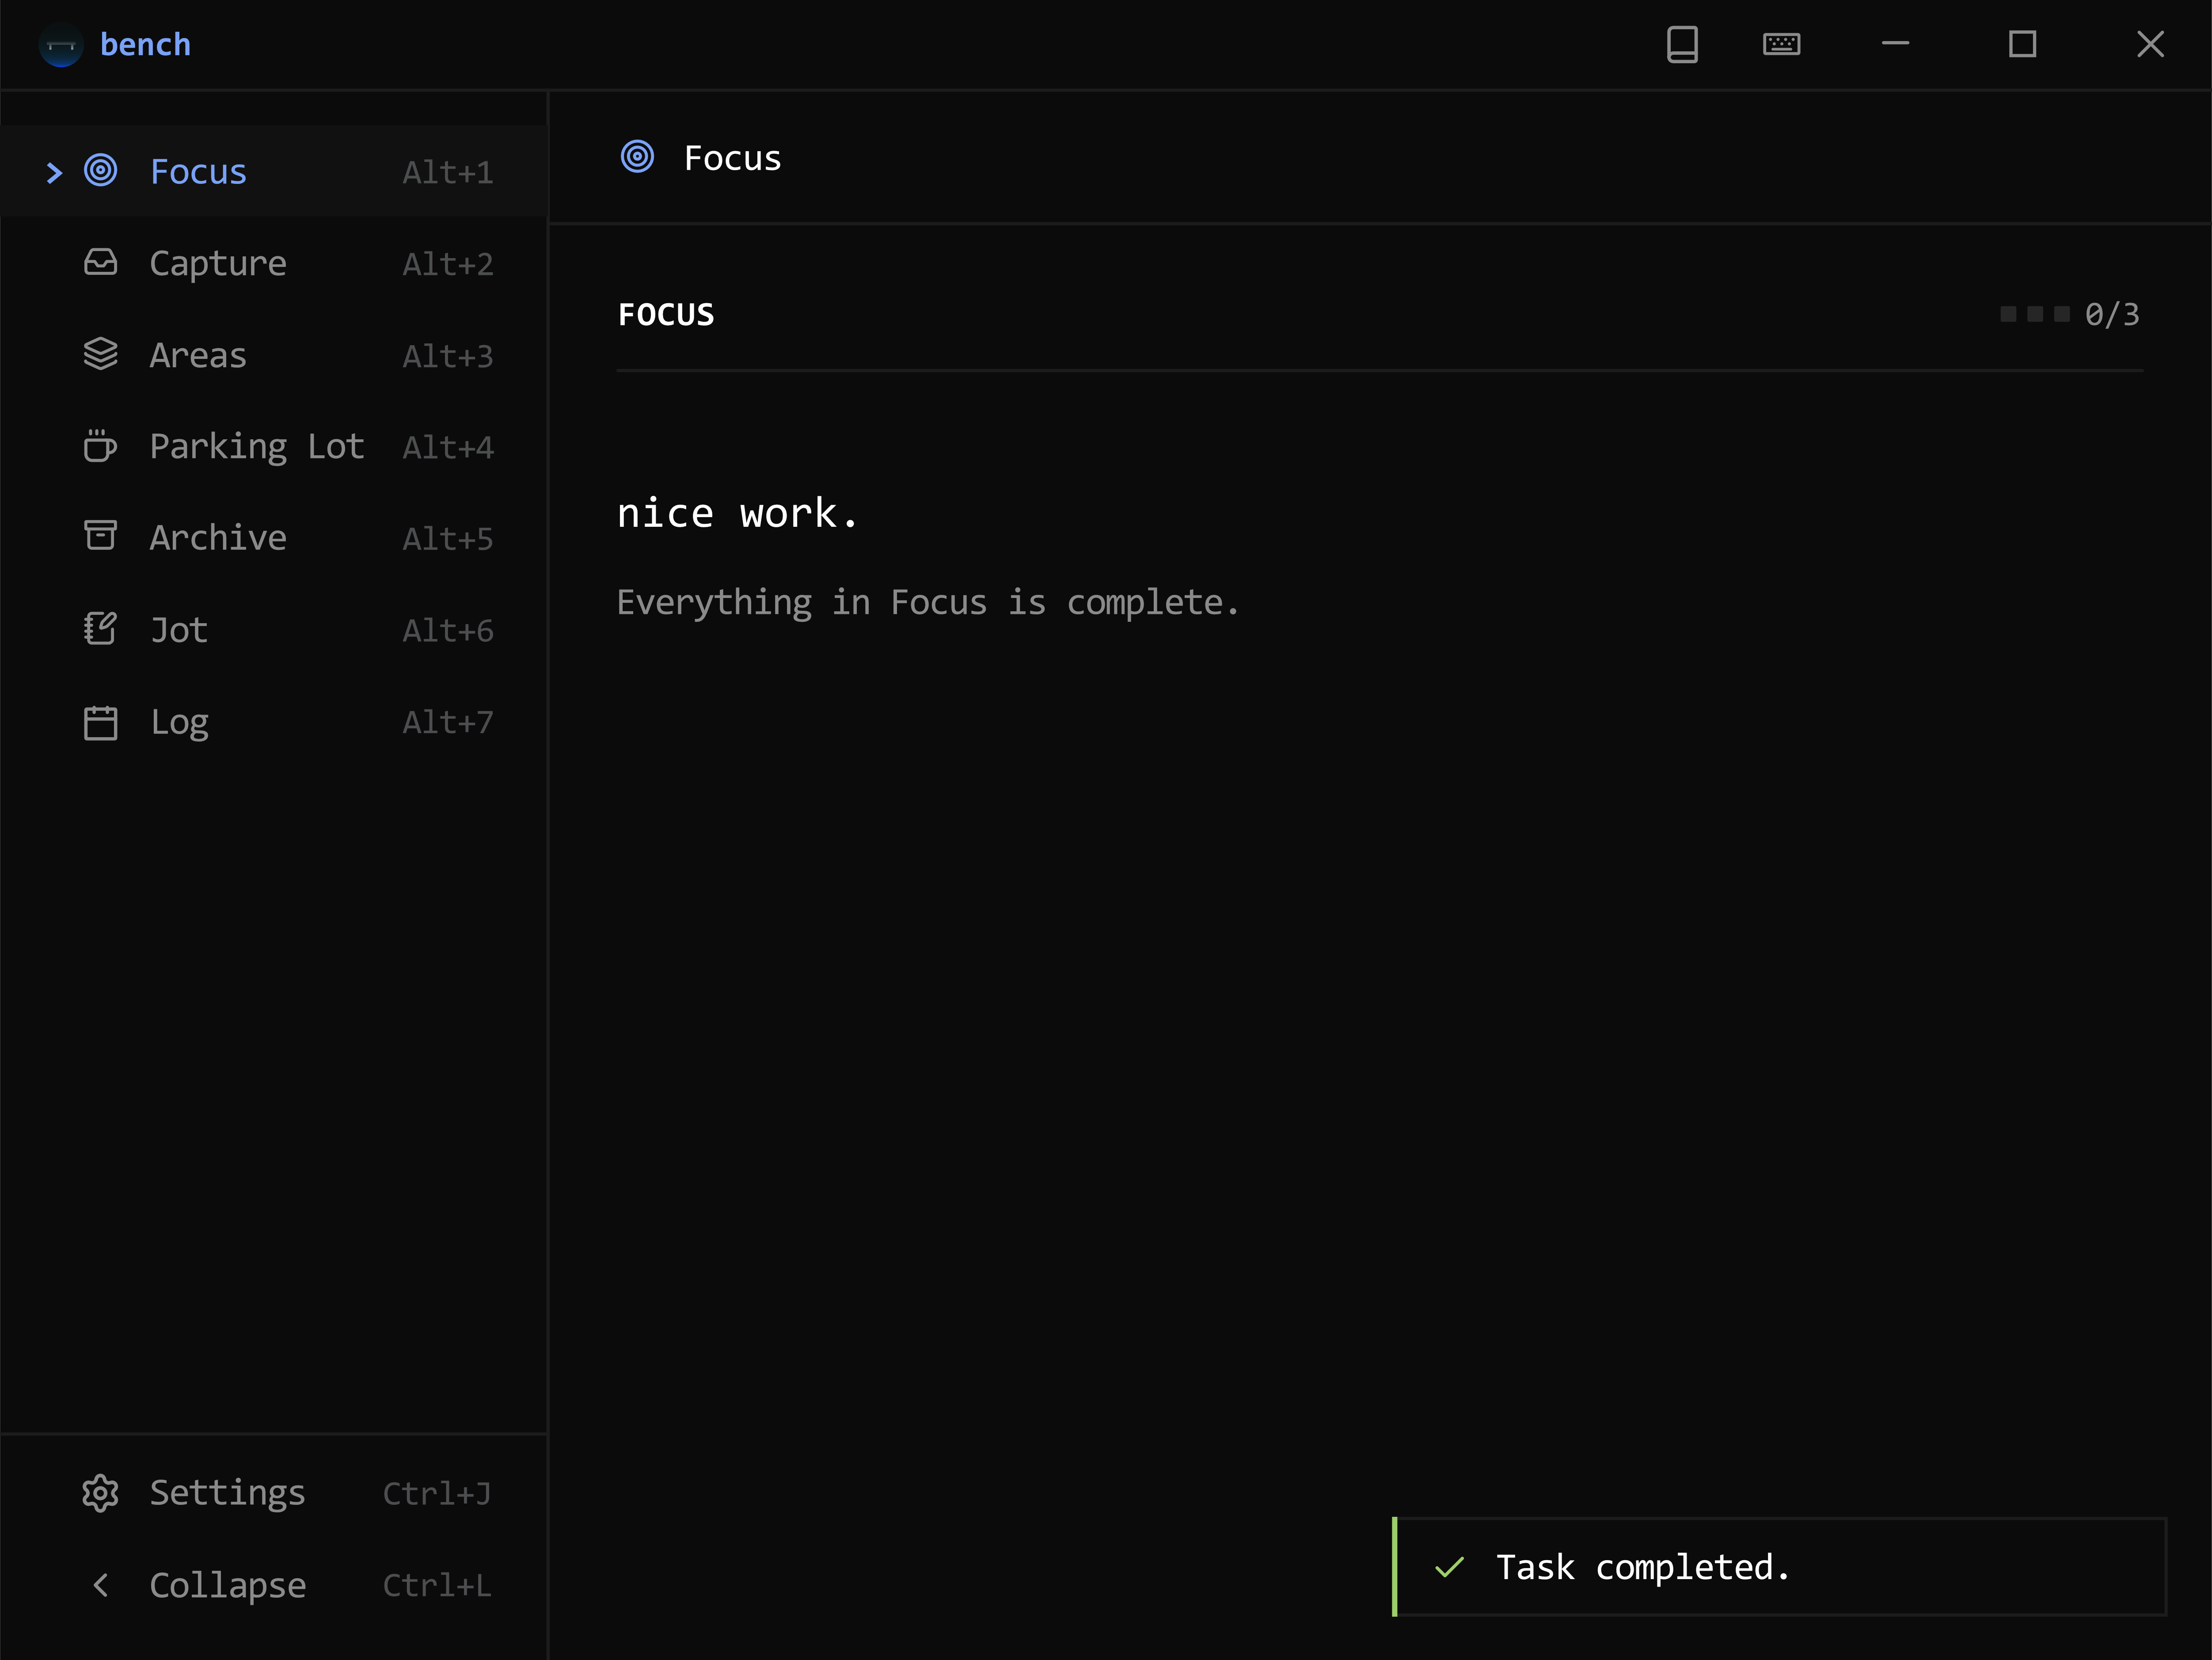This screenshot has height=1660, width=2212.
Task: Click the chevron beside Focus nav item
Action: (x=55, y=173)
